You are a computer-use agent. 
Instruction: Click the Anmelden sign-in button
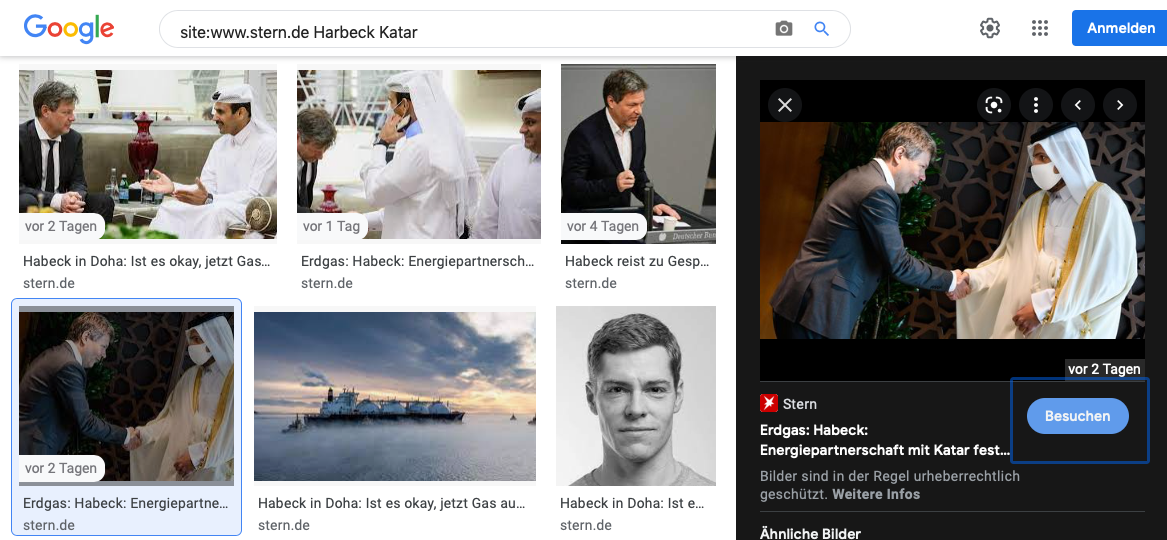[x=1120, y=29]
